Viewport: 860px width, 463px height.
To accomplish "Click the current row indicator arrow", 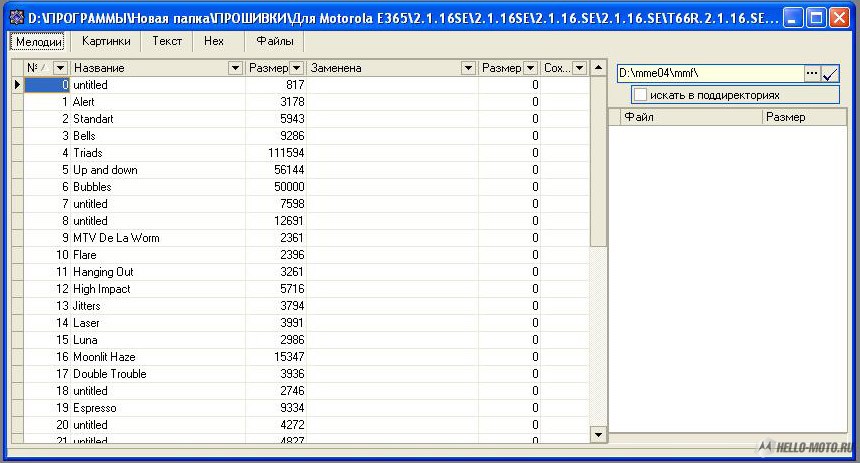I will (17, 84).
